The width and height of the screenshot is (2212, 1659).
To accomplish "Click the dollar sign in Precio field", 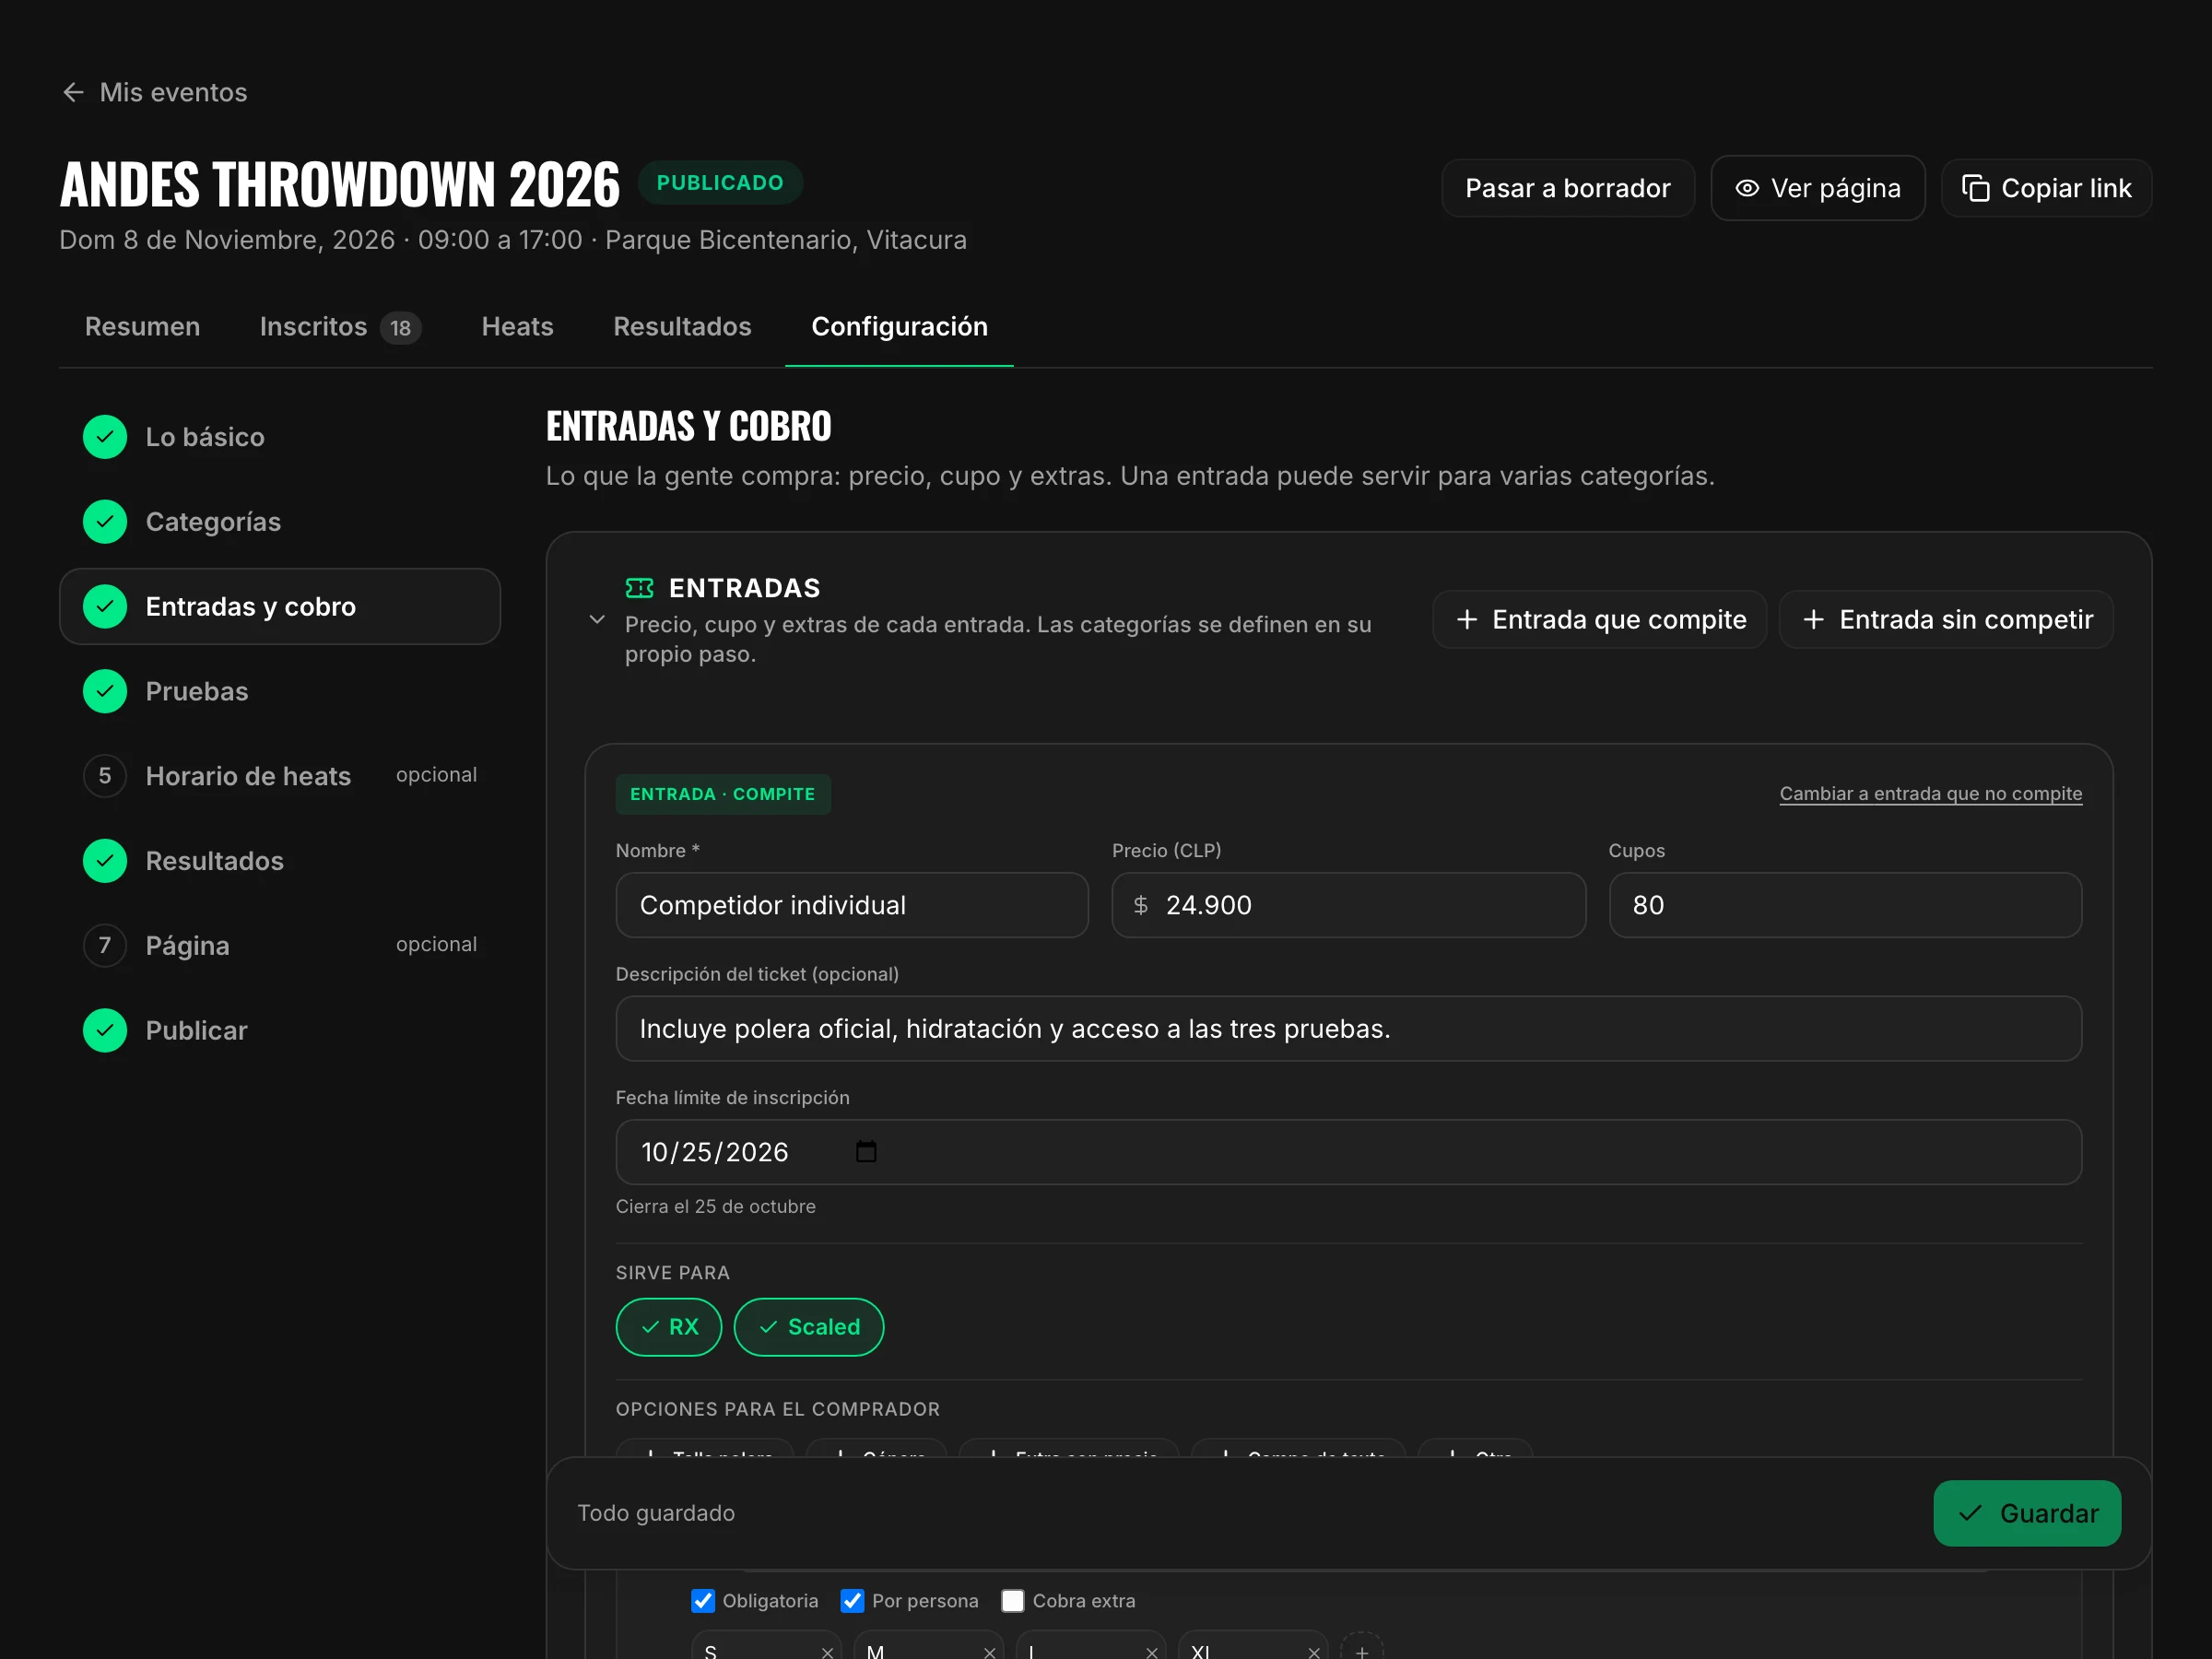I will (1140, 905).
